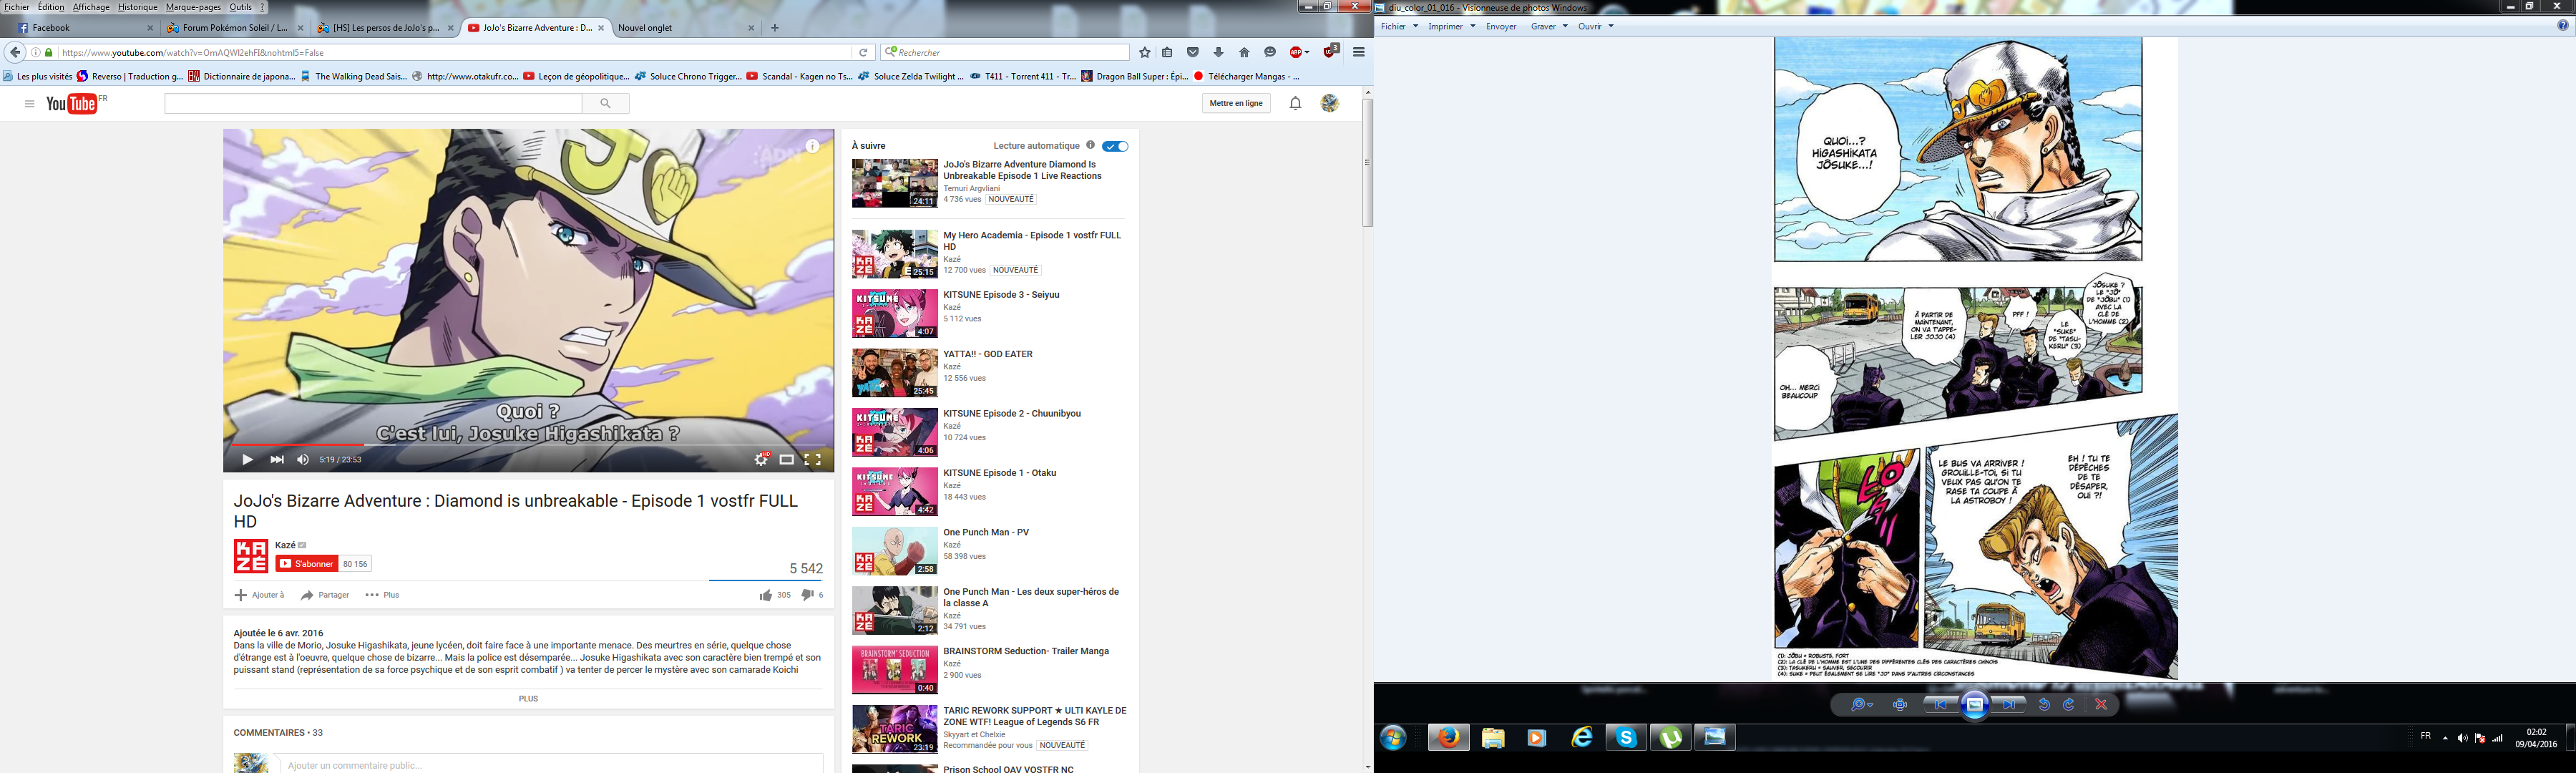Save page to Pocket
Screen dimensions: 2576x773
click(1193, 52)
